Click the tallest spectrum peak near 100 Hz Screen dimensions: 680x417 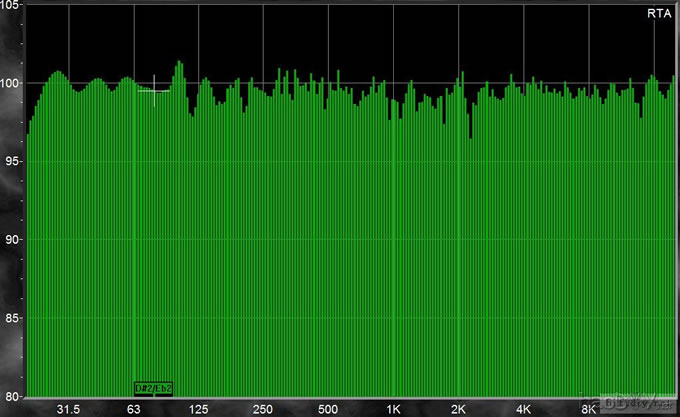point(179,64)
